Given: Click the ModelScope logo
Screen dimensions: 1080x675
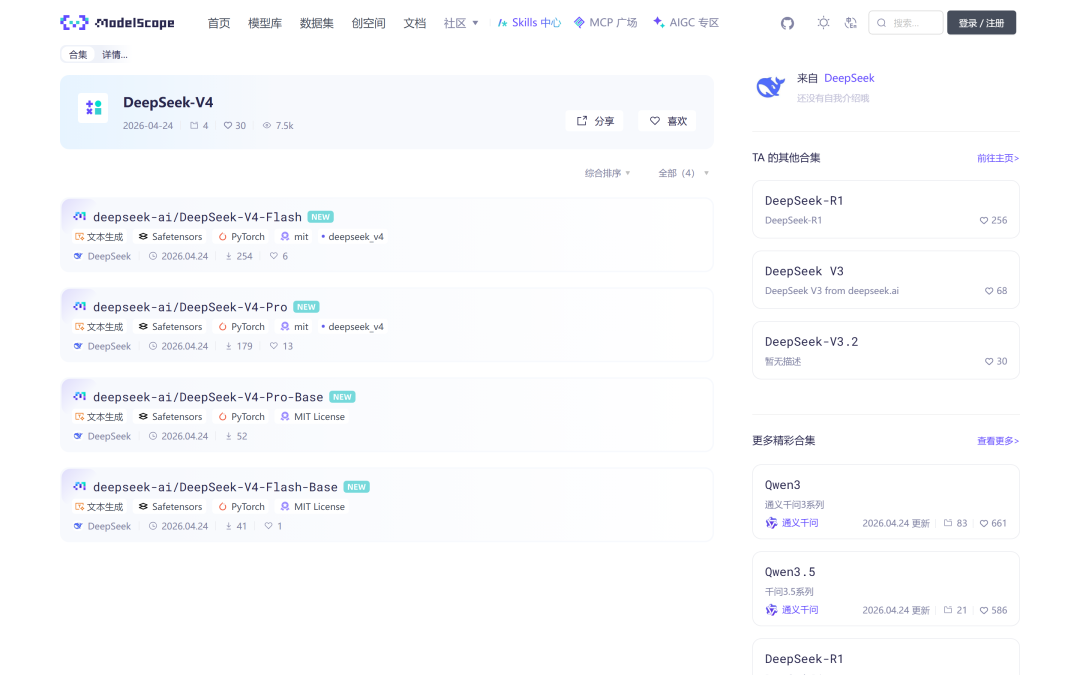Looking at the screenshot, I should 117,23.
